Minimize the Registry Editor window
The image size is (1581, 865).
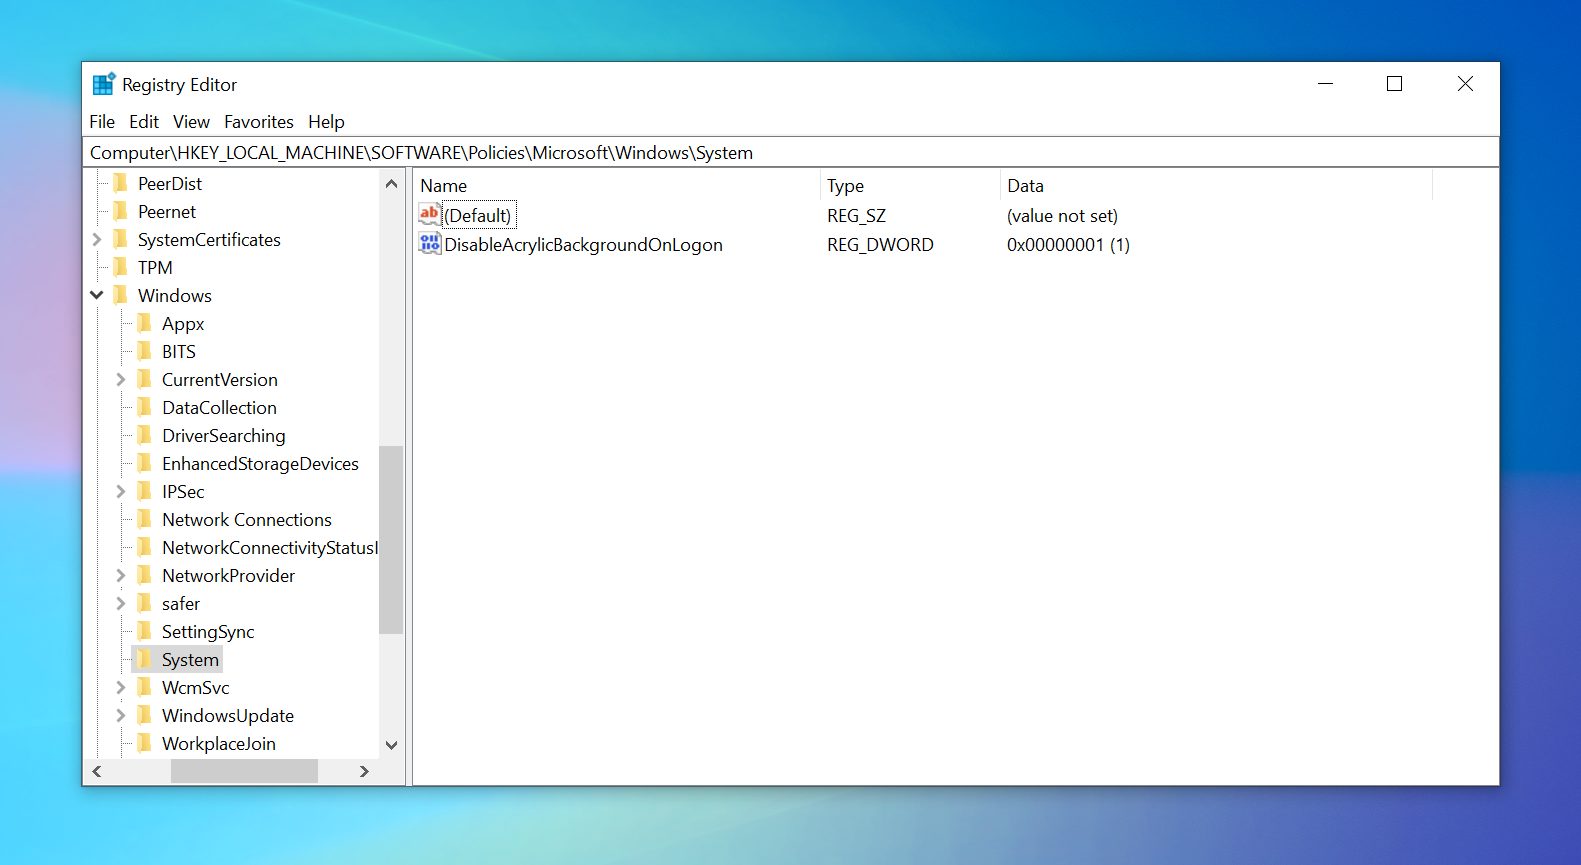(1325, 84)
